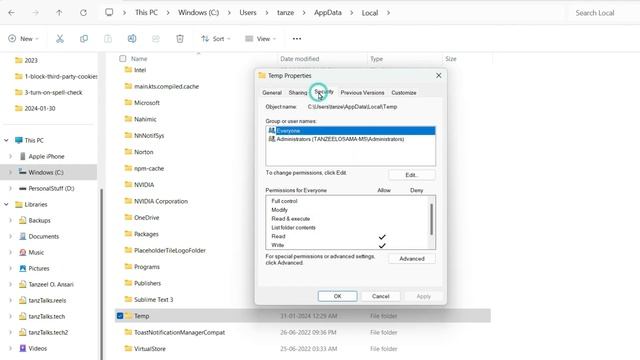The width and height of the screenshot is (640, 360).
Task: Select the npm-cache folder icon
Action: (x=128, y=168)
